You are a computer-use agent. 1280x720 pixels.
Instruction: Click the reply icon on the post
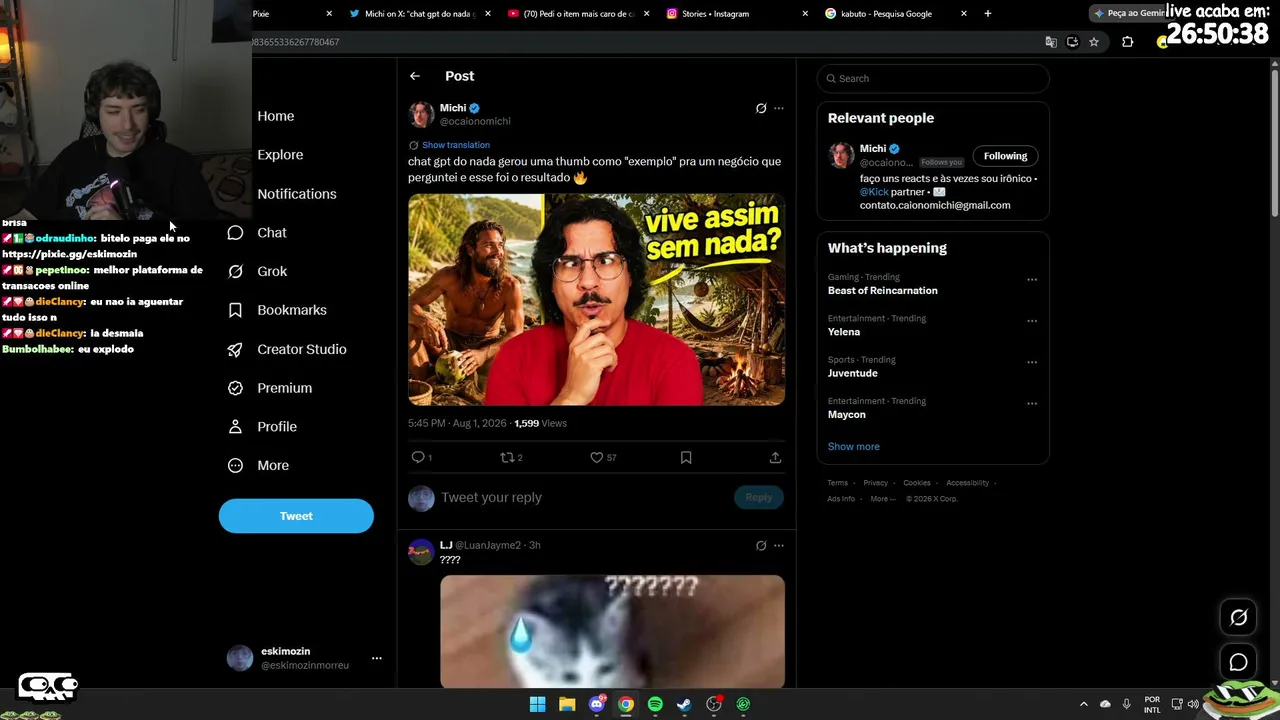(x=418, y=457)
